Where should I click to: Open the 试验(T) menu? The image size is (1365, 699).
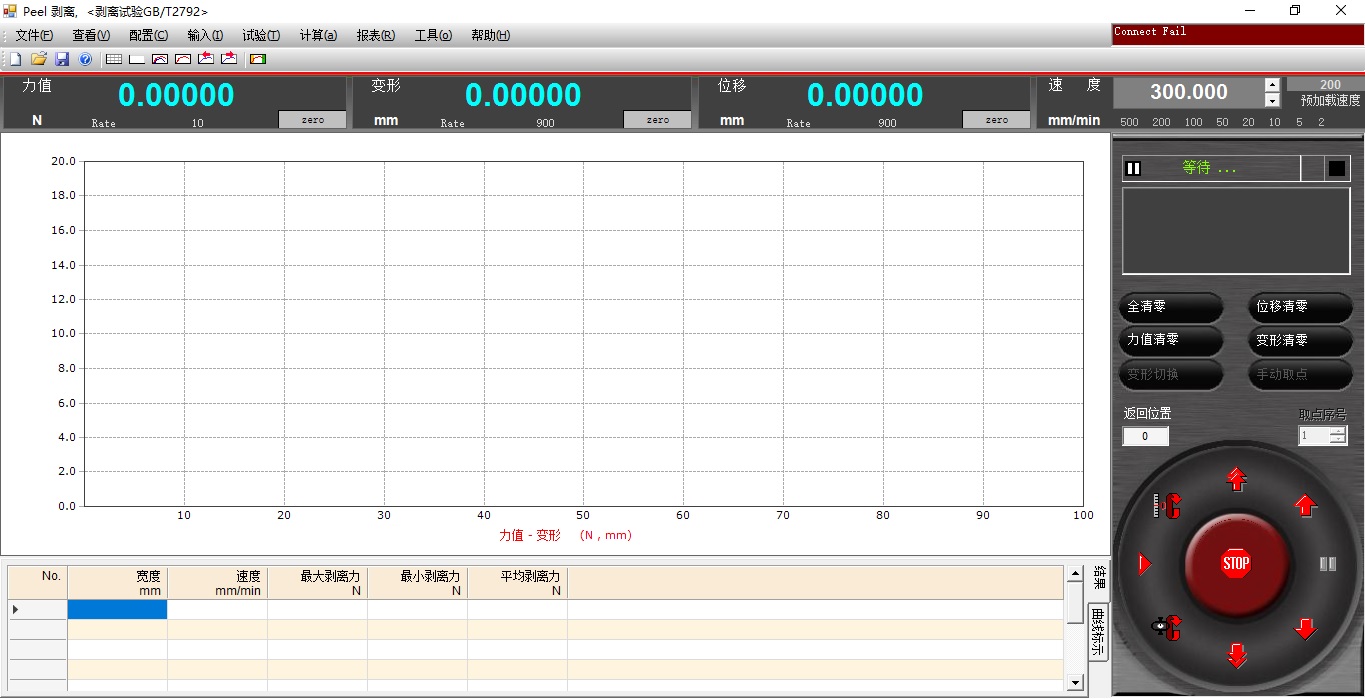261,35
